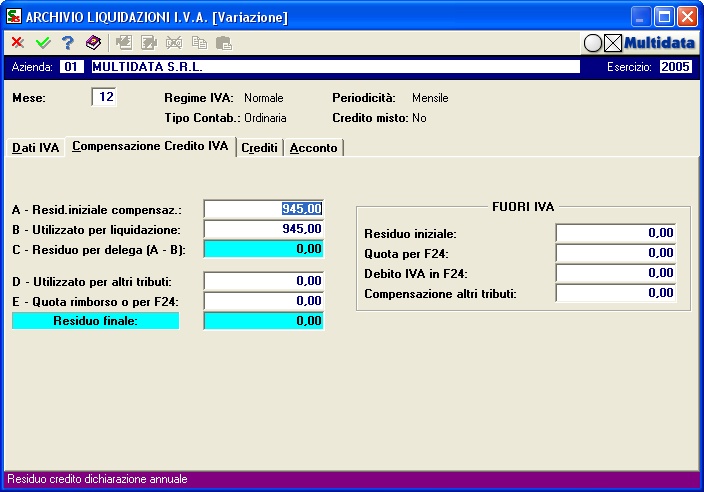Click the greyed copy documents icon
The width and height of the screenshot is (704, 492).
199,43
